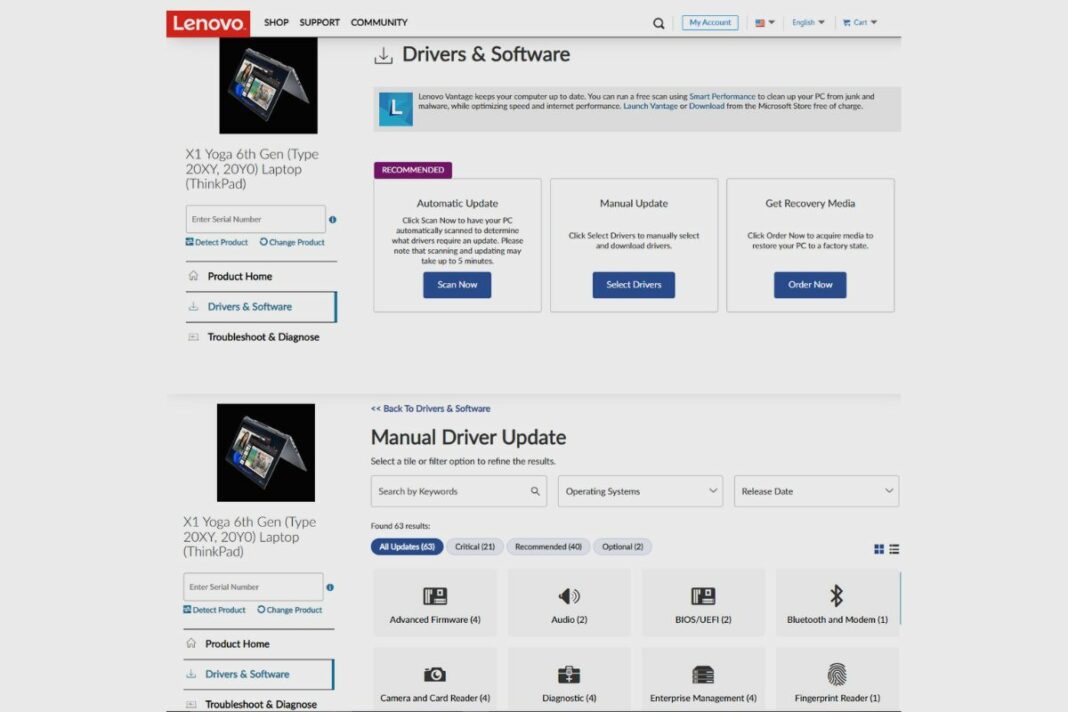Select the Audio drivers category
The image size is (1068, 712).
[x=569, y=602]
